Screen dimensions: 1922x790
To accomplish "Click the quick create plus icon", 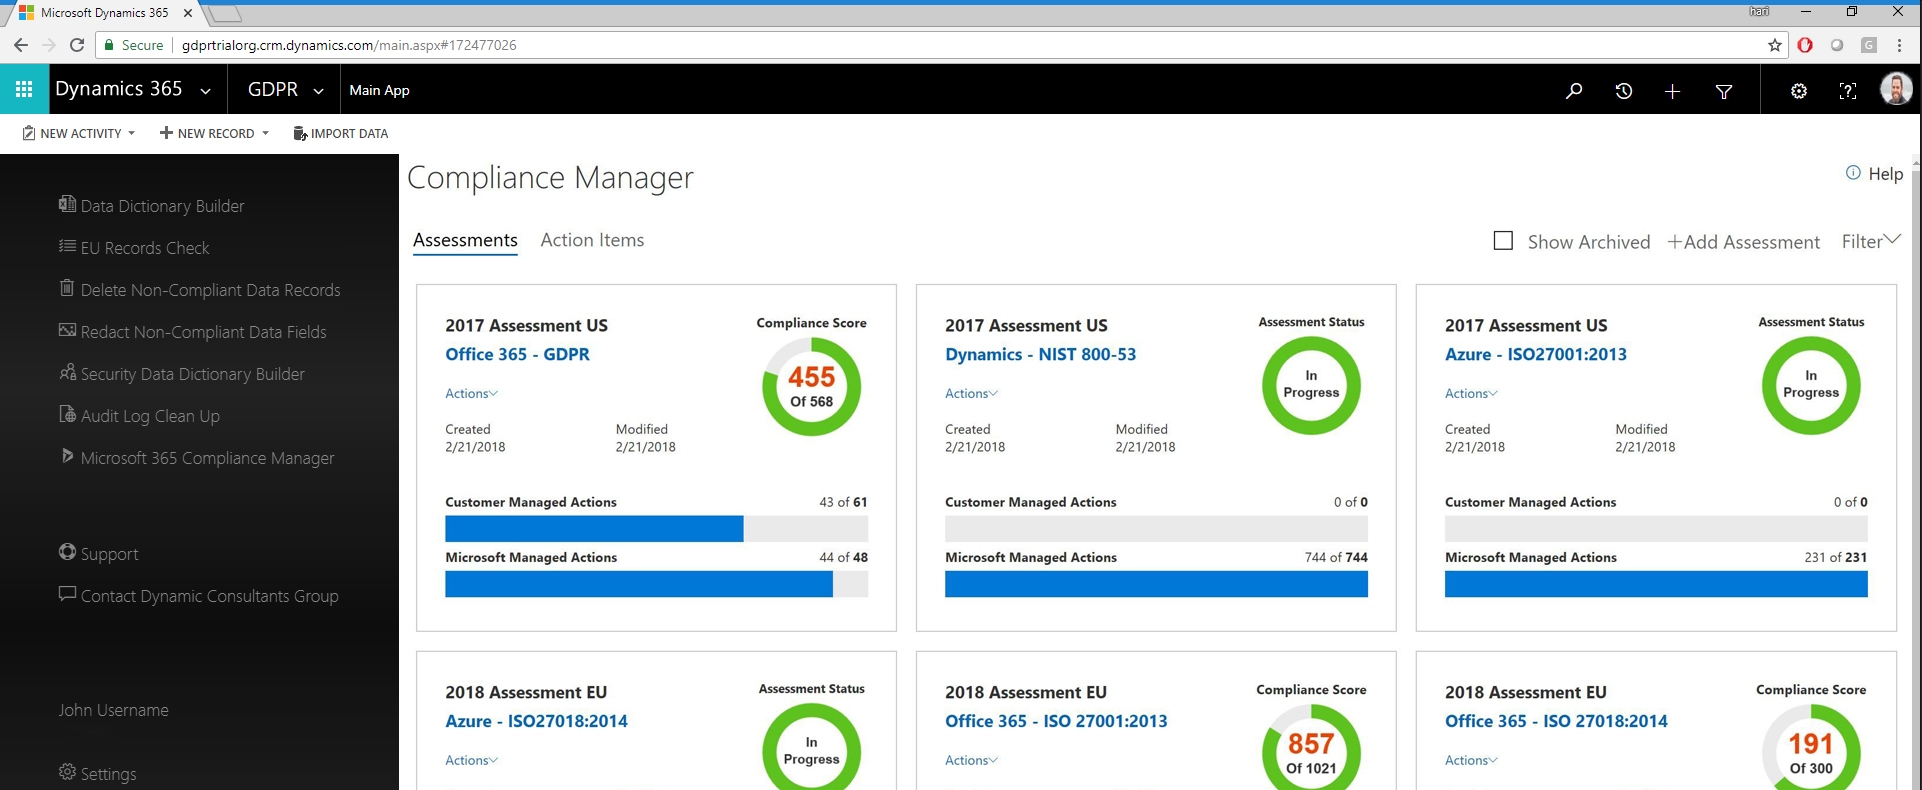I will [x=1672, y=91].
